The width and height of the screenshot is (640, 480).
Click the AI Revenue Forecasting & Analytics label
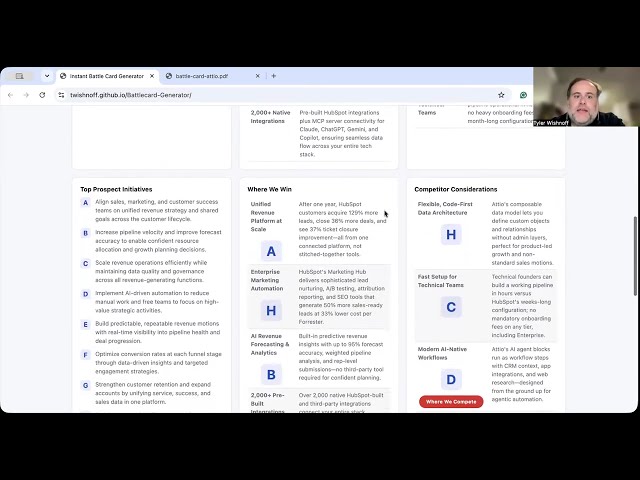[x=270, y=344]
